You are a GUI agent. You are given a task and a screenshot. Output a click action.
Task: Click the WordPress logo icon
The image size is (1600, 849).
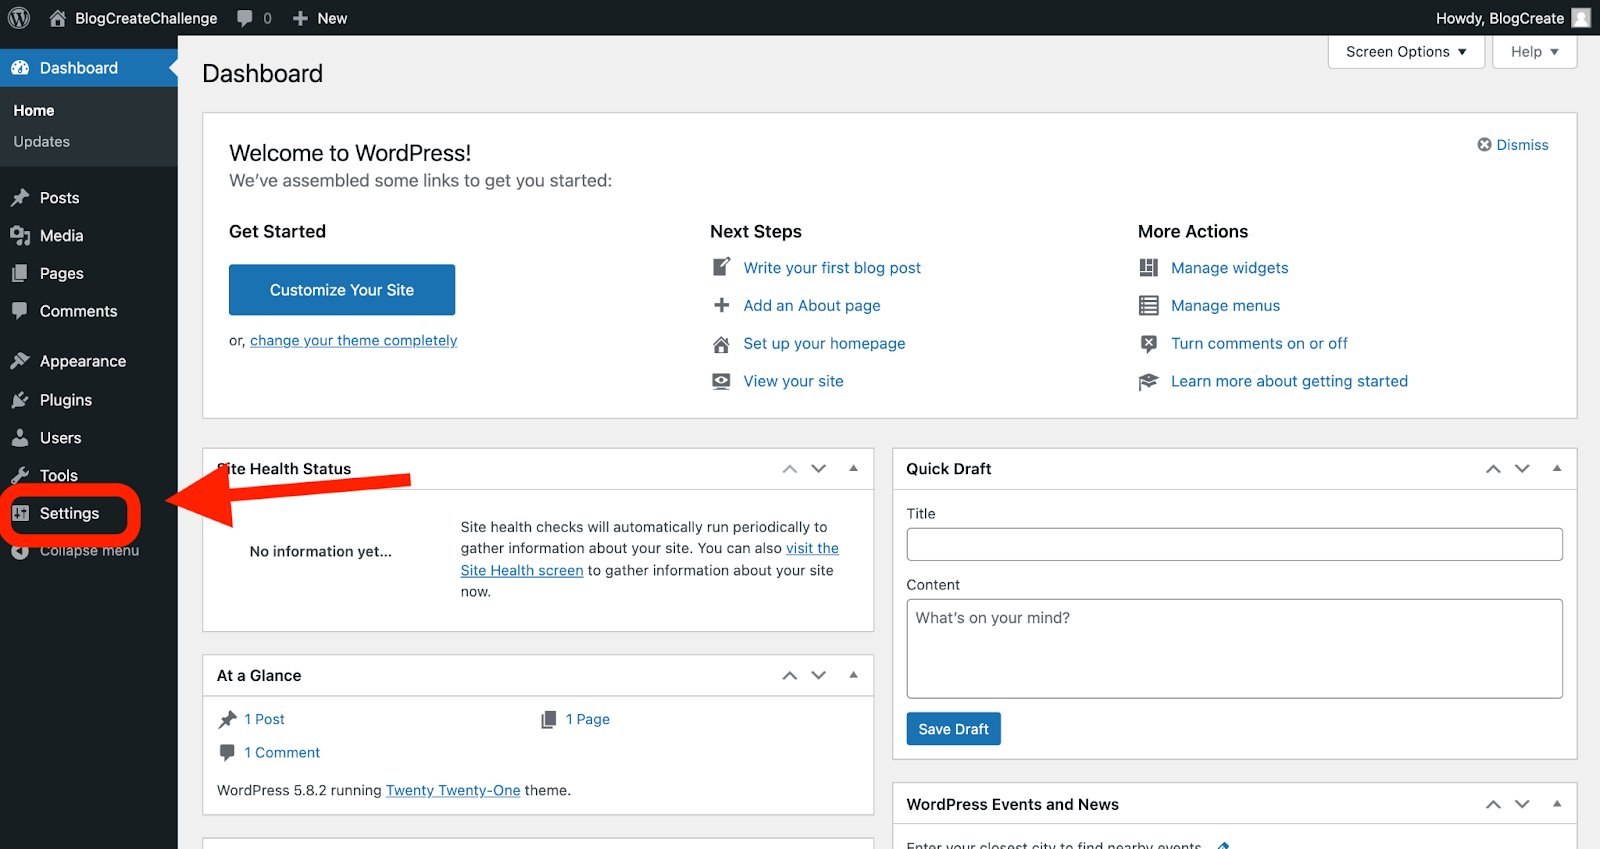[x=19, y=18]
